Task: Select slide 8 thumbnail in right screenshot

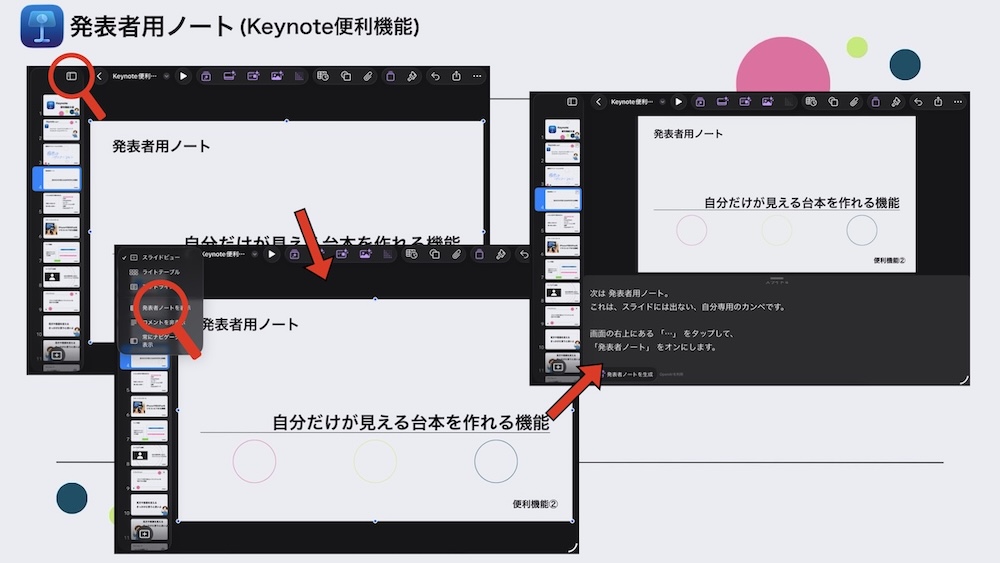Action: (x=562, y=292)
